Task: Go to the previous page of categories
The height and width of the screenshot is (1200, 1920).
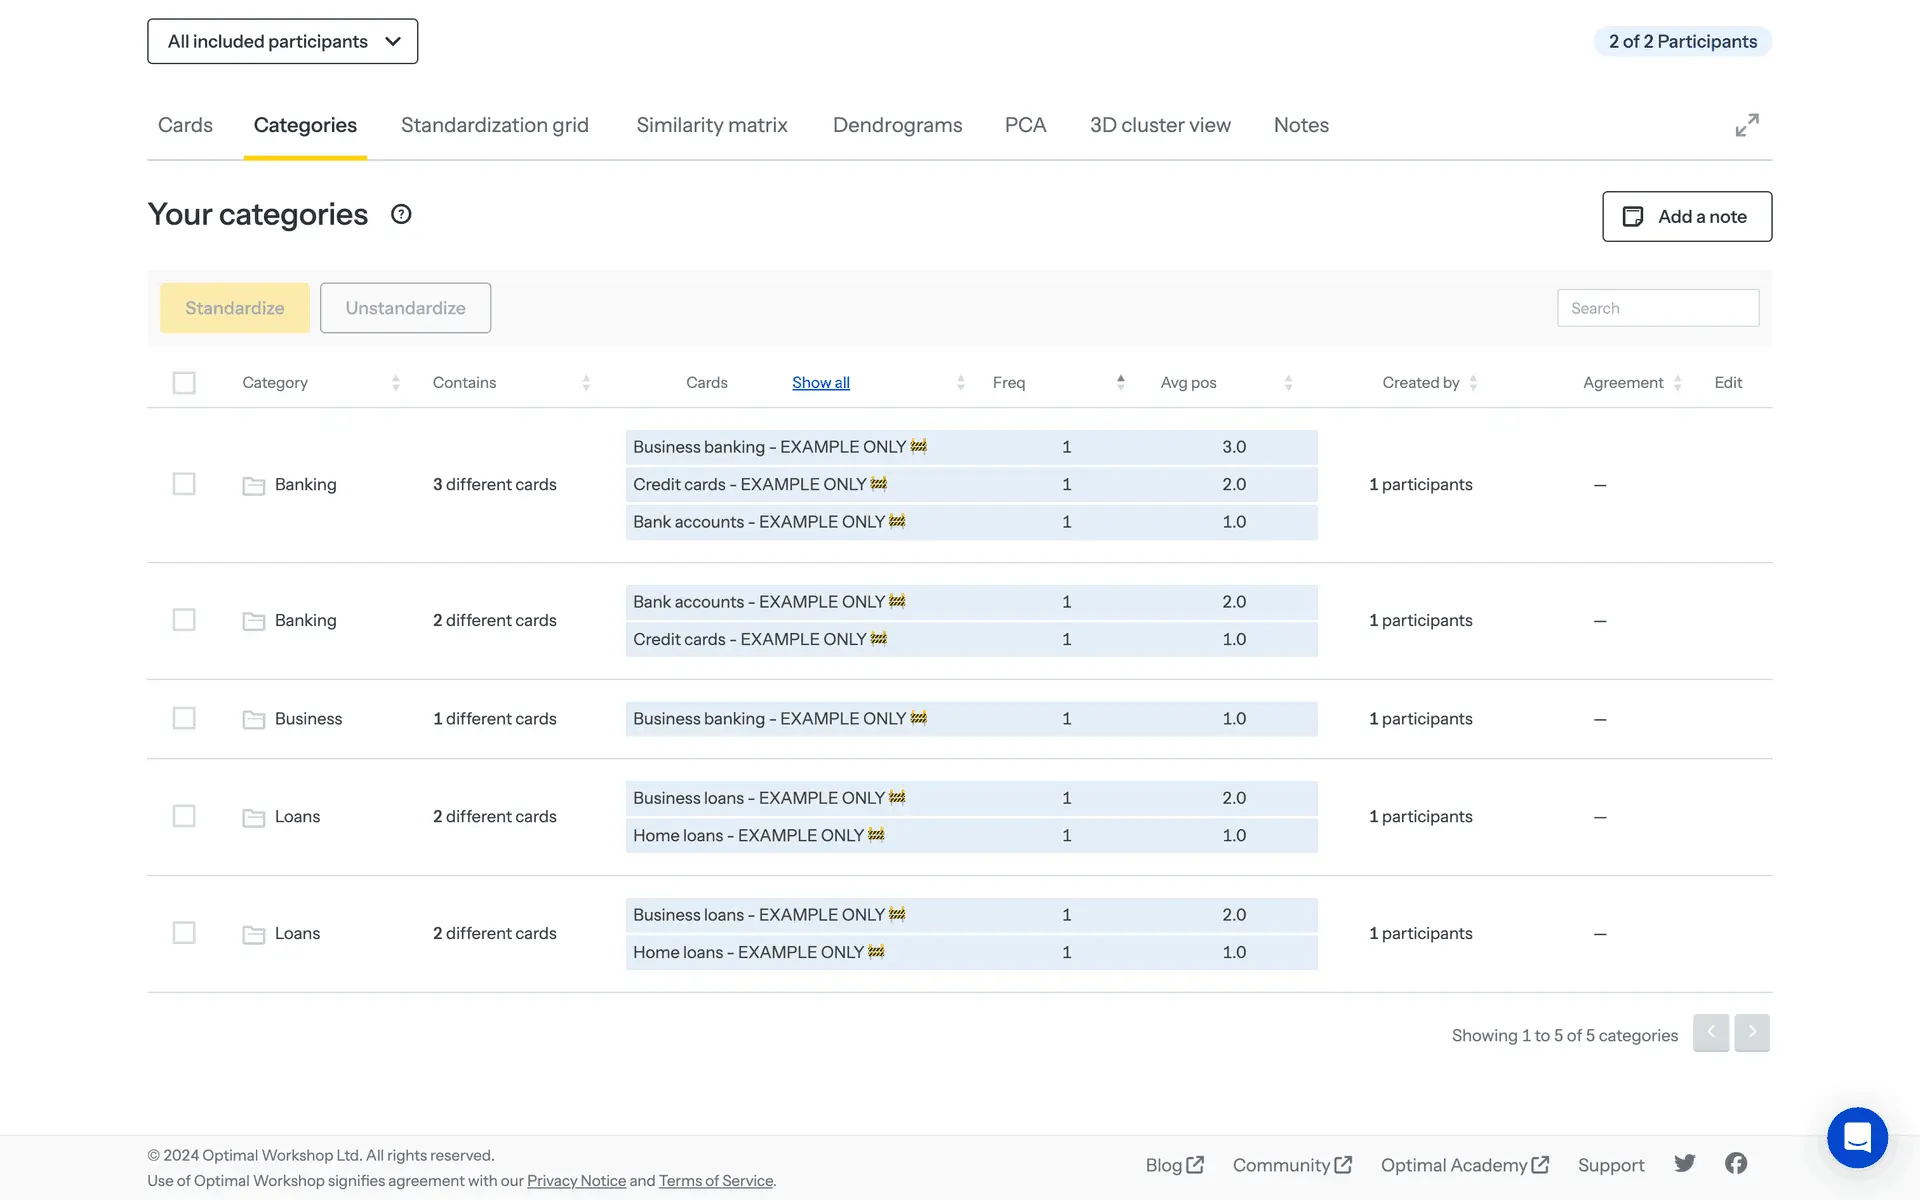Action: pyautogui.click(x=1710, y=1032)
